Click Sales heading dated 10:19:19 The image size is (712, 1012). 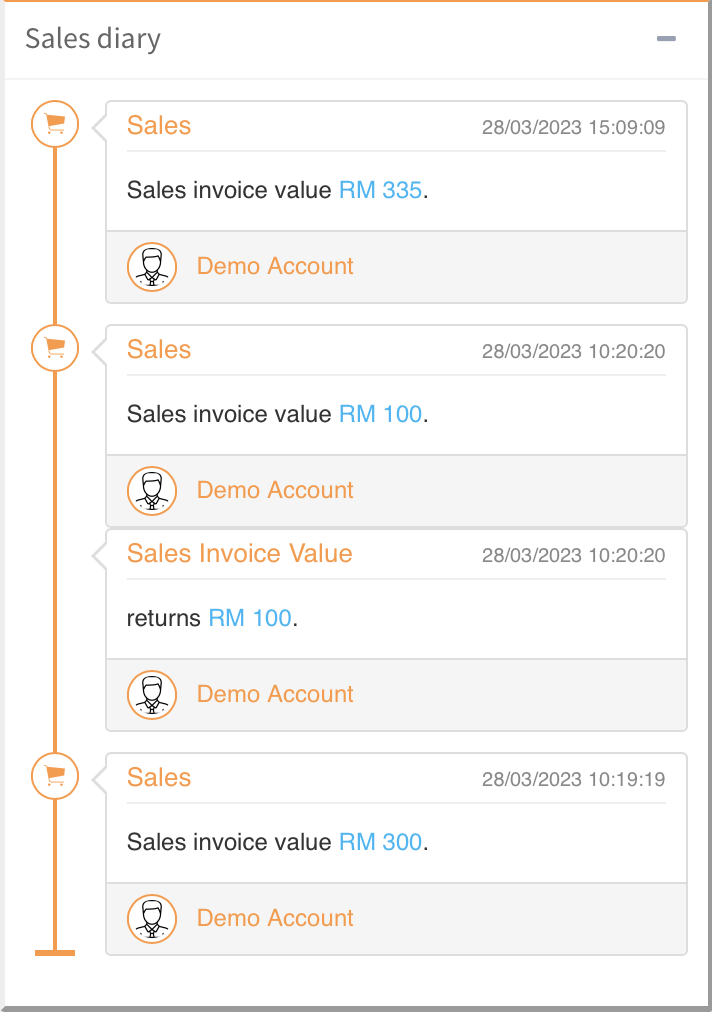159,778
